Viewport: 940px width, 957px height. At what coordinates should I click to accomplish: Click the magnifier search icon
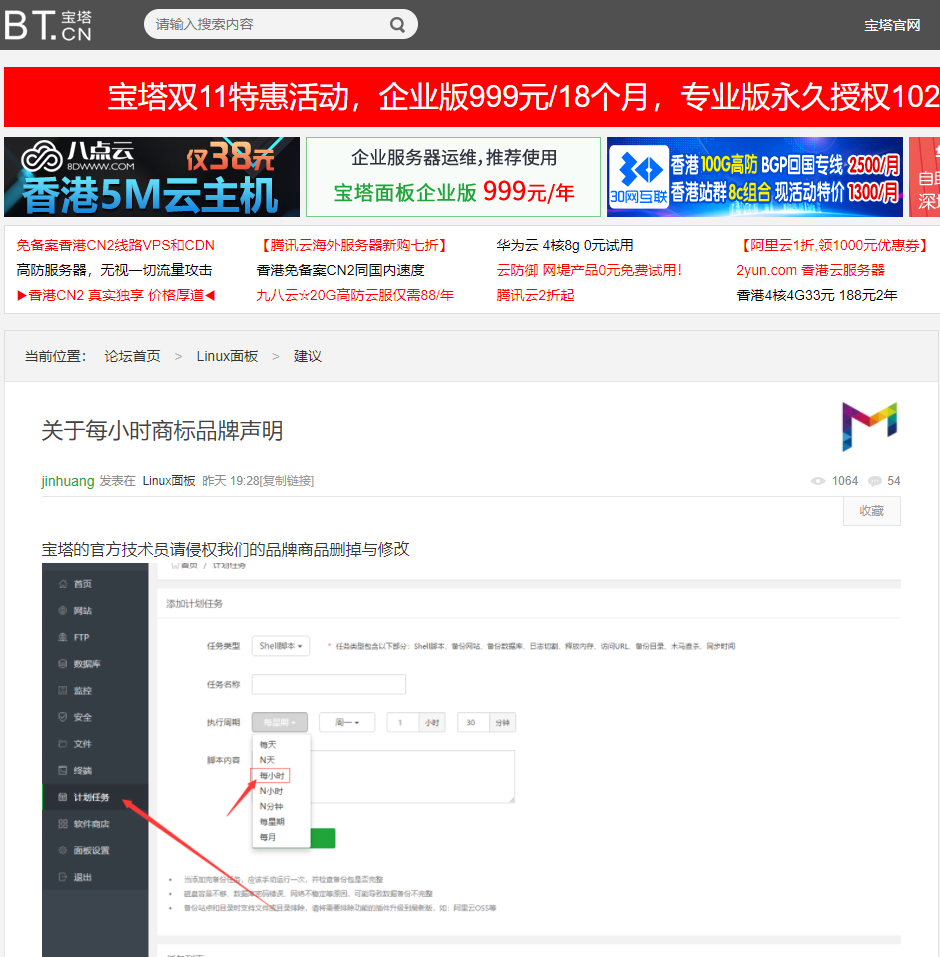click(397, 25)
